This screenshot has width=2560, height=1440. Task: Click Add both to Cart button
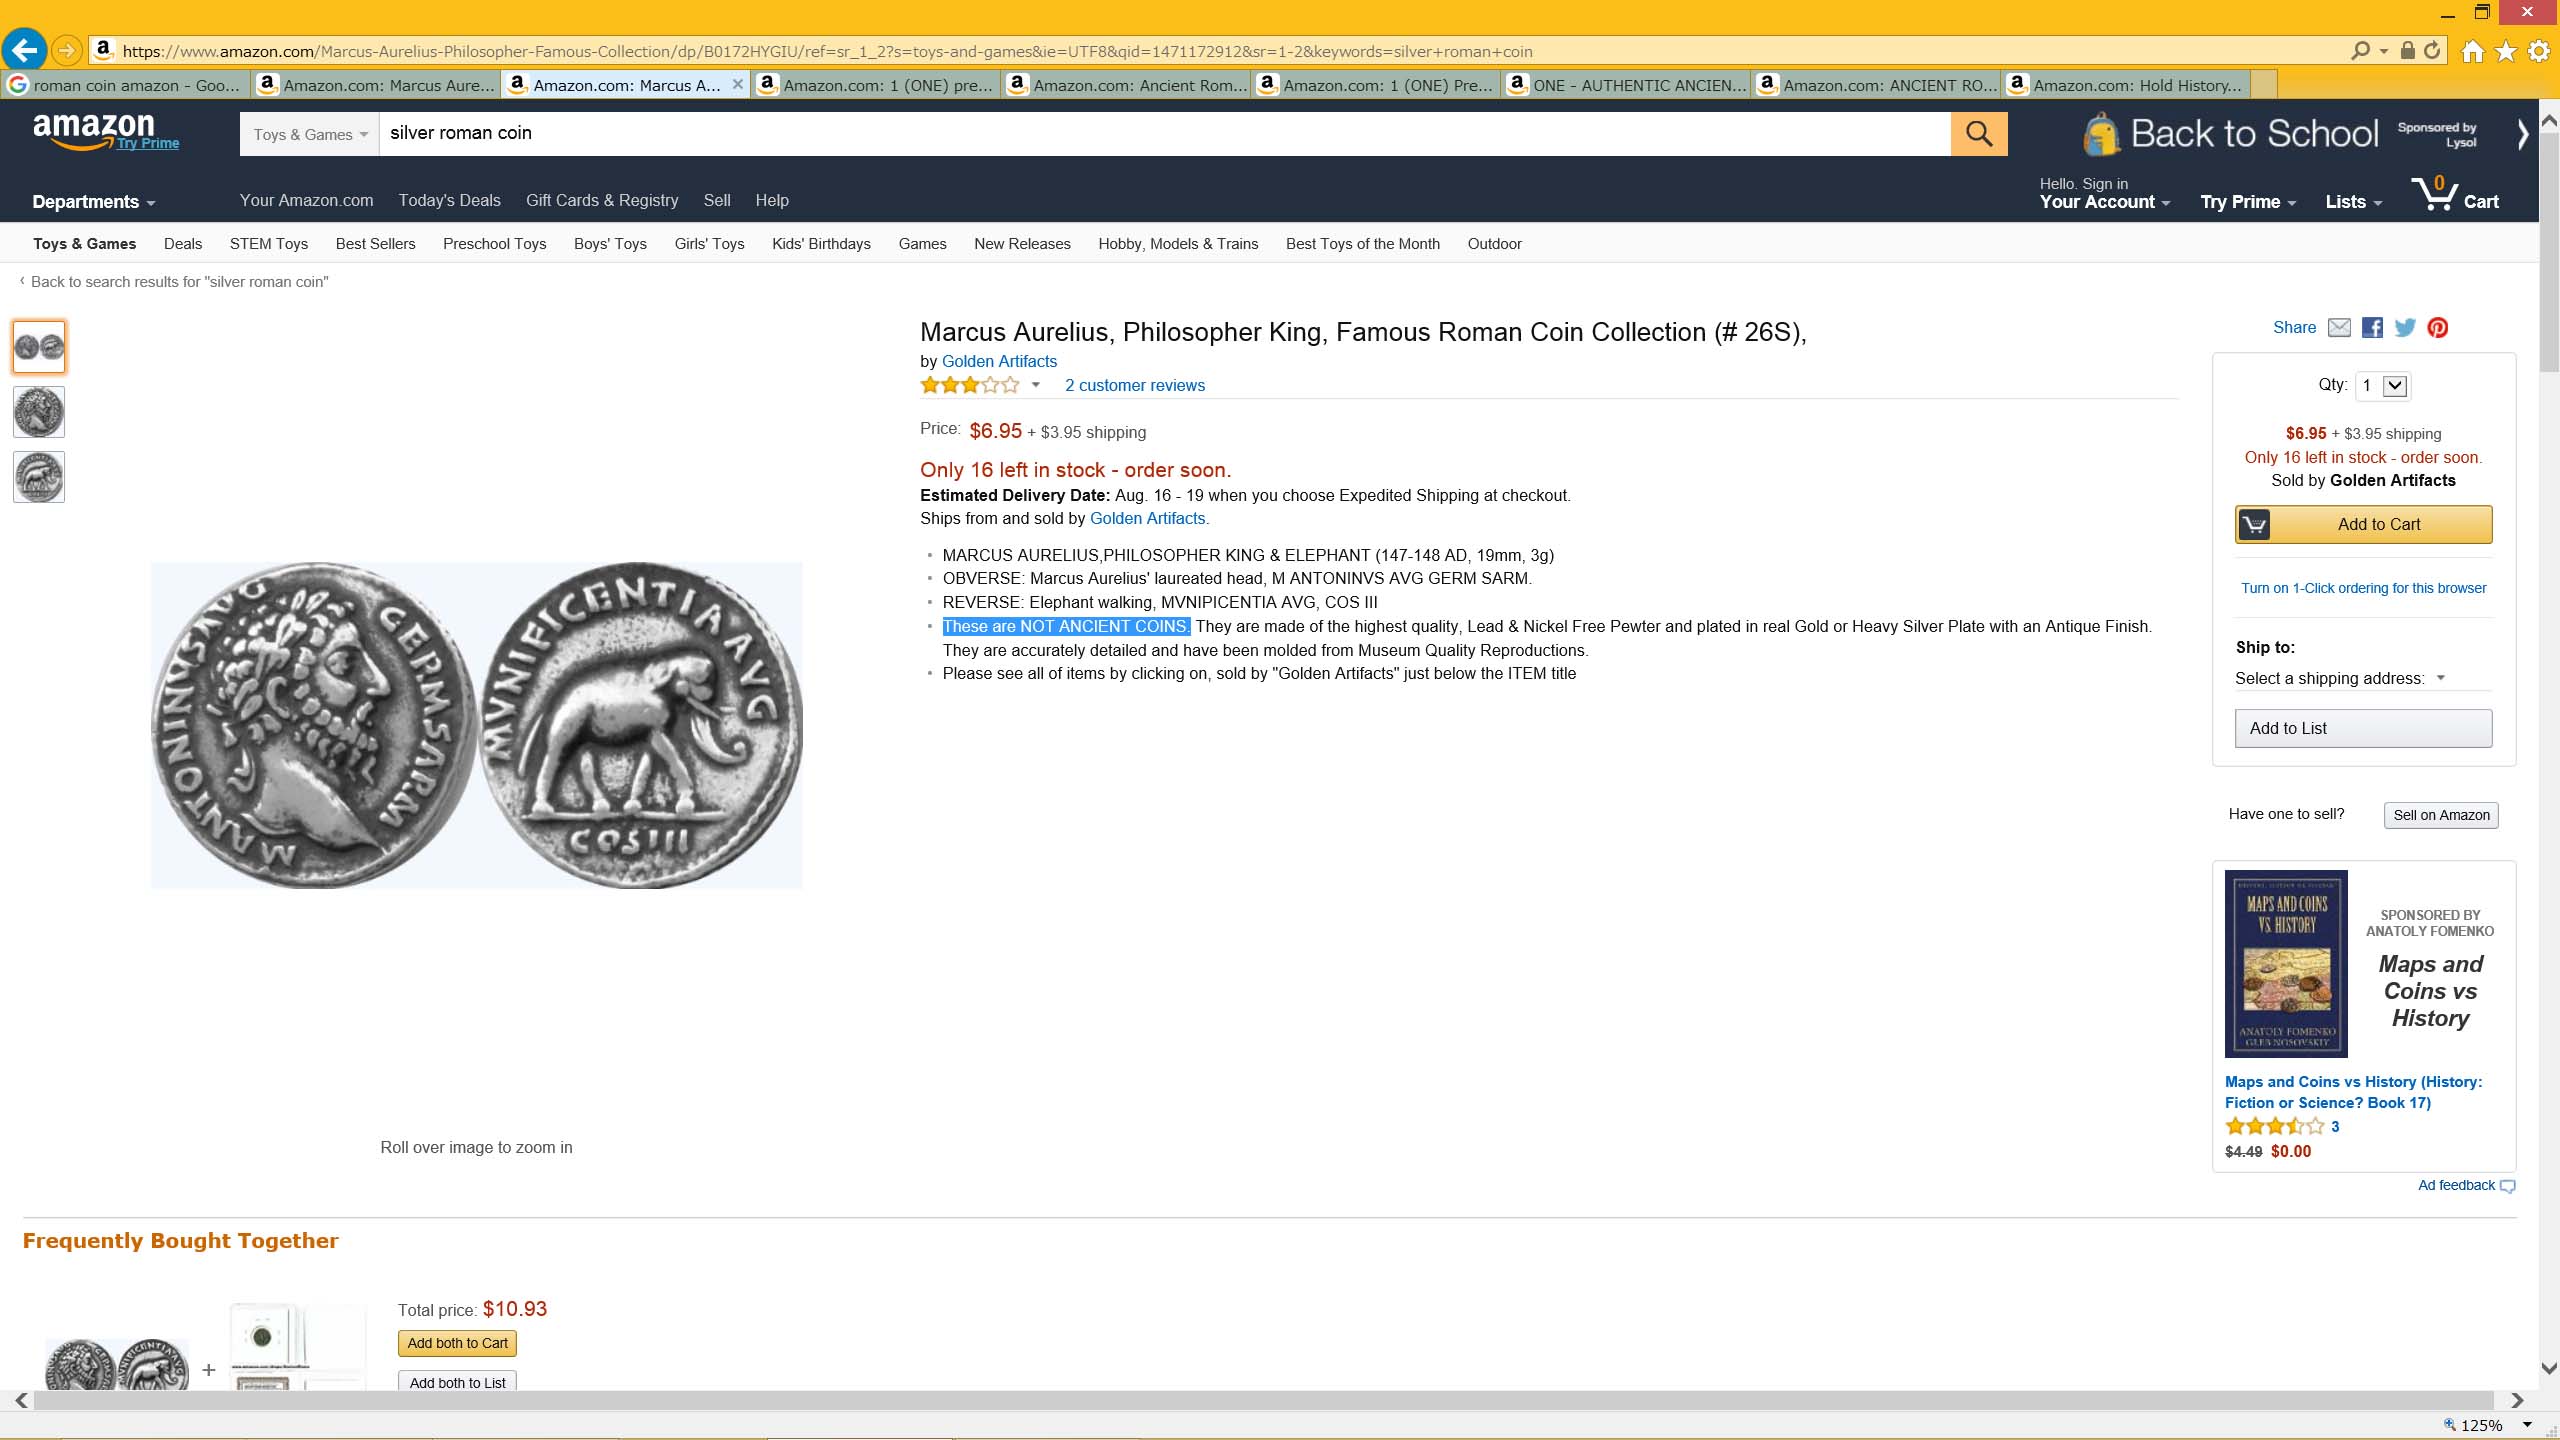click(x=457, y=1343)
